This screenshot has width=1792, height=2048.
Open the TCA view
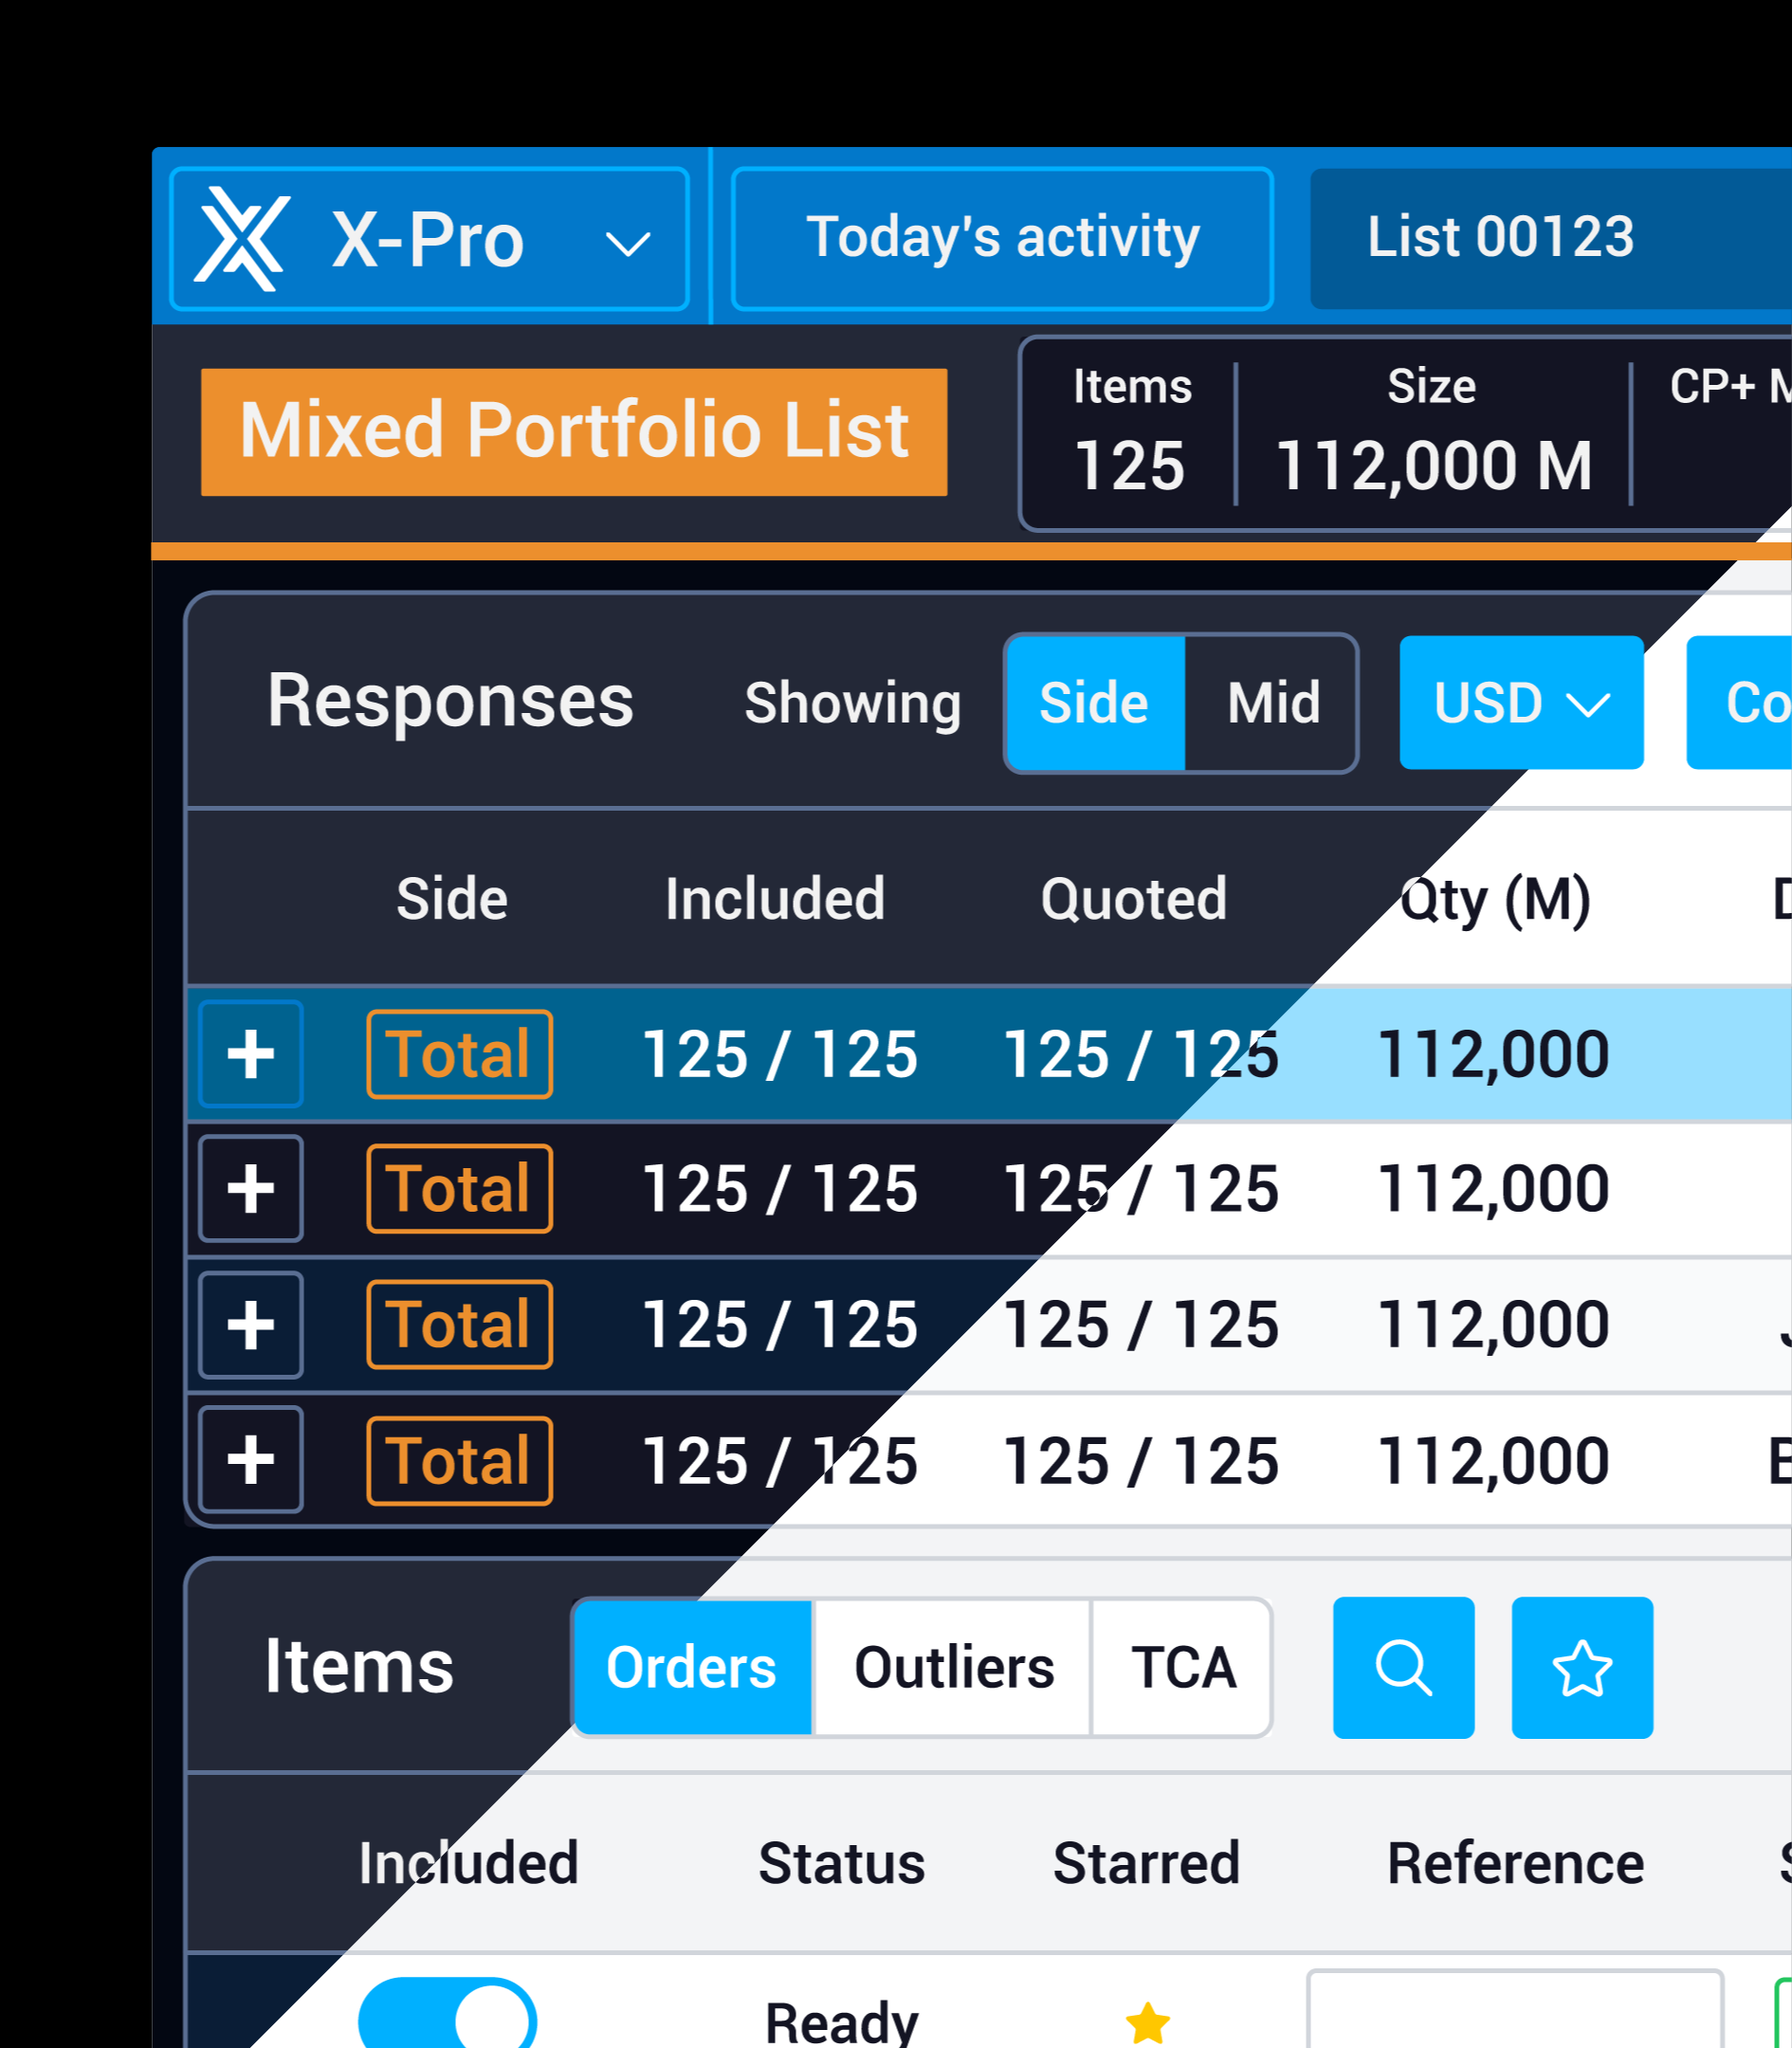click(x=1183, y=1667)
